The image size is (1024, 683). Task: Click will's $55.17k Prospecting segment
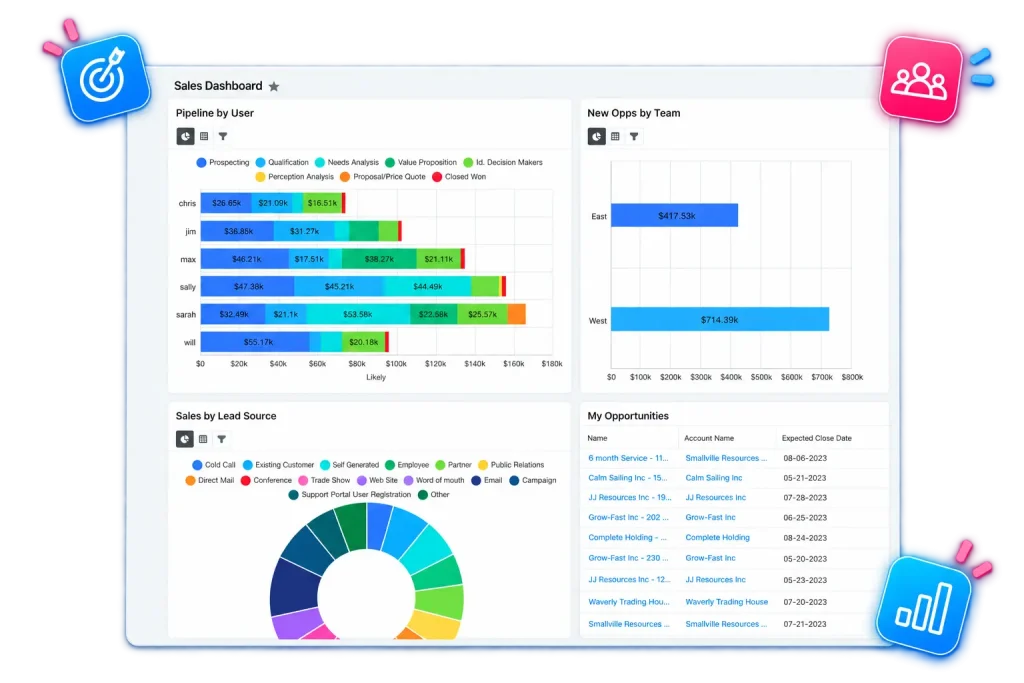(x=255, y=342)
